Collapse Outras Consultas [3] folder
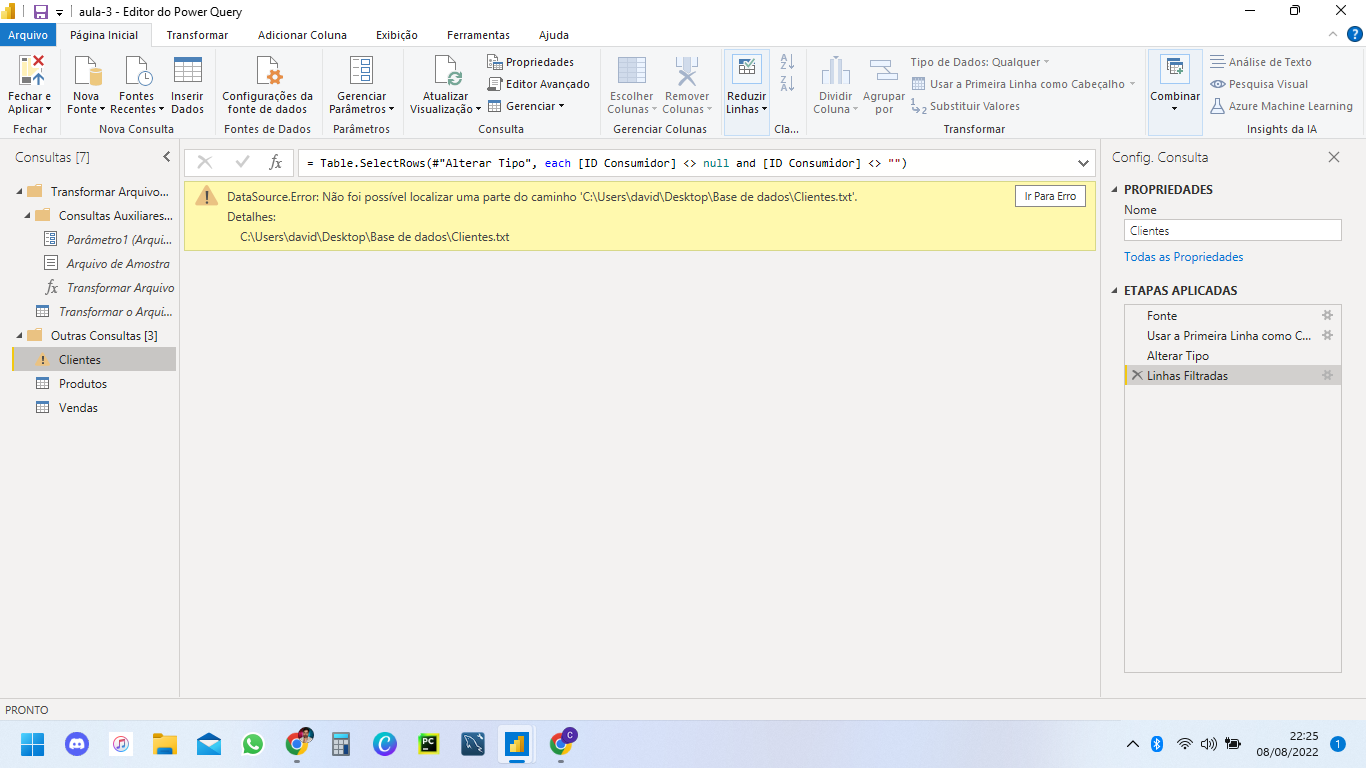Viewport: 1366px width, 768px height. click(19, 336)
